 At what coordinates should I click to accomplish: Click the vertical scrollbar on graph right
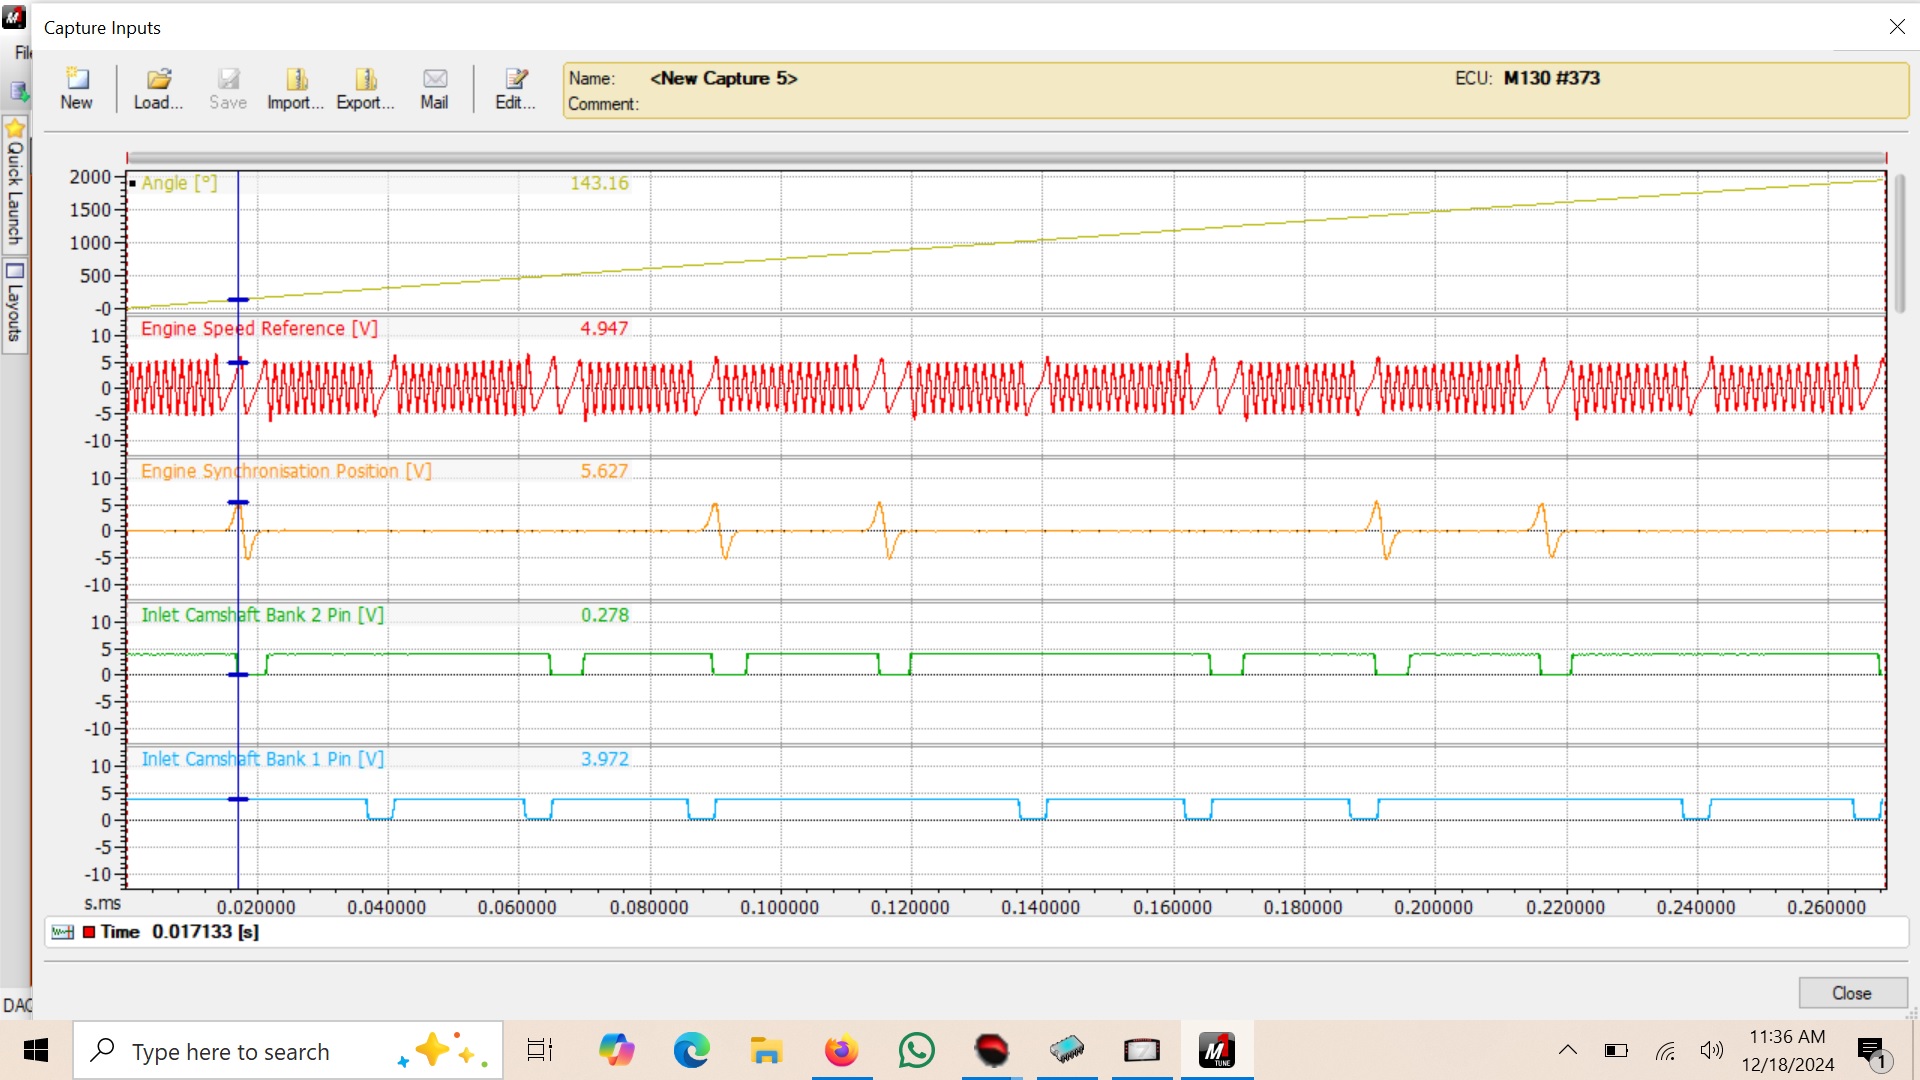[x=1899, y=245]
